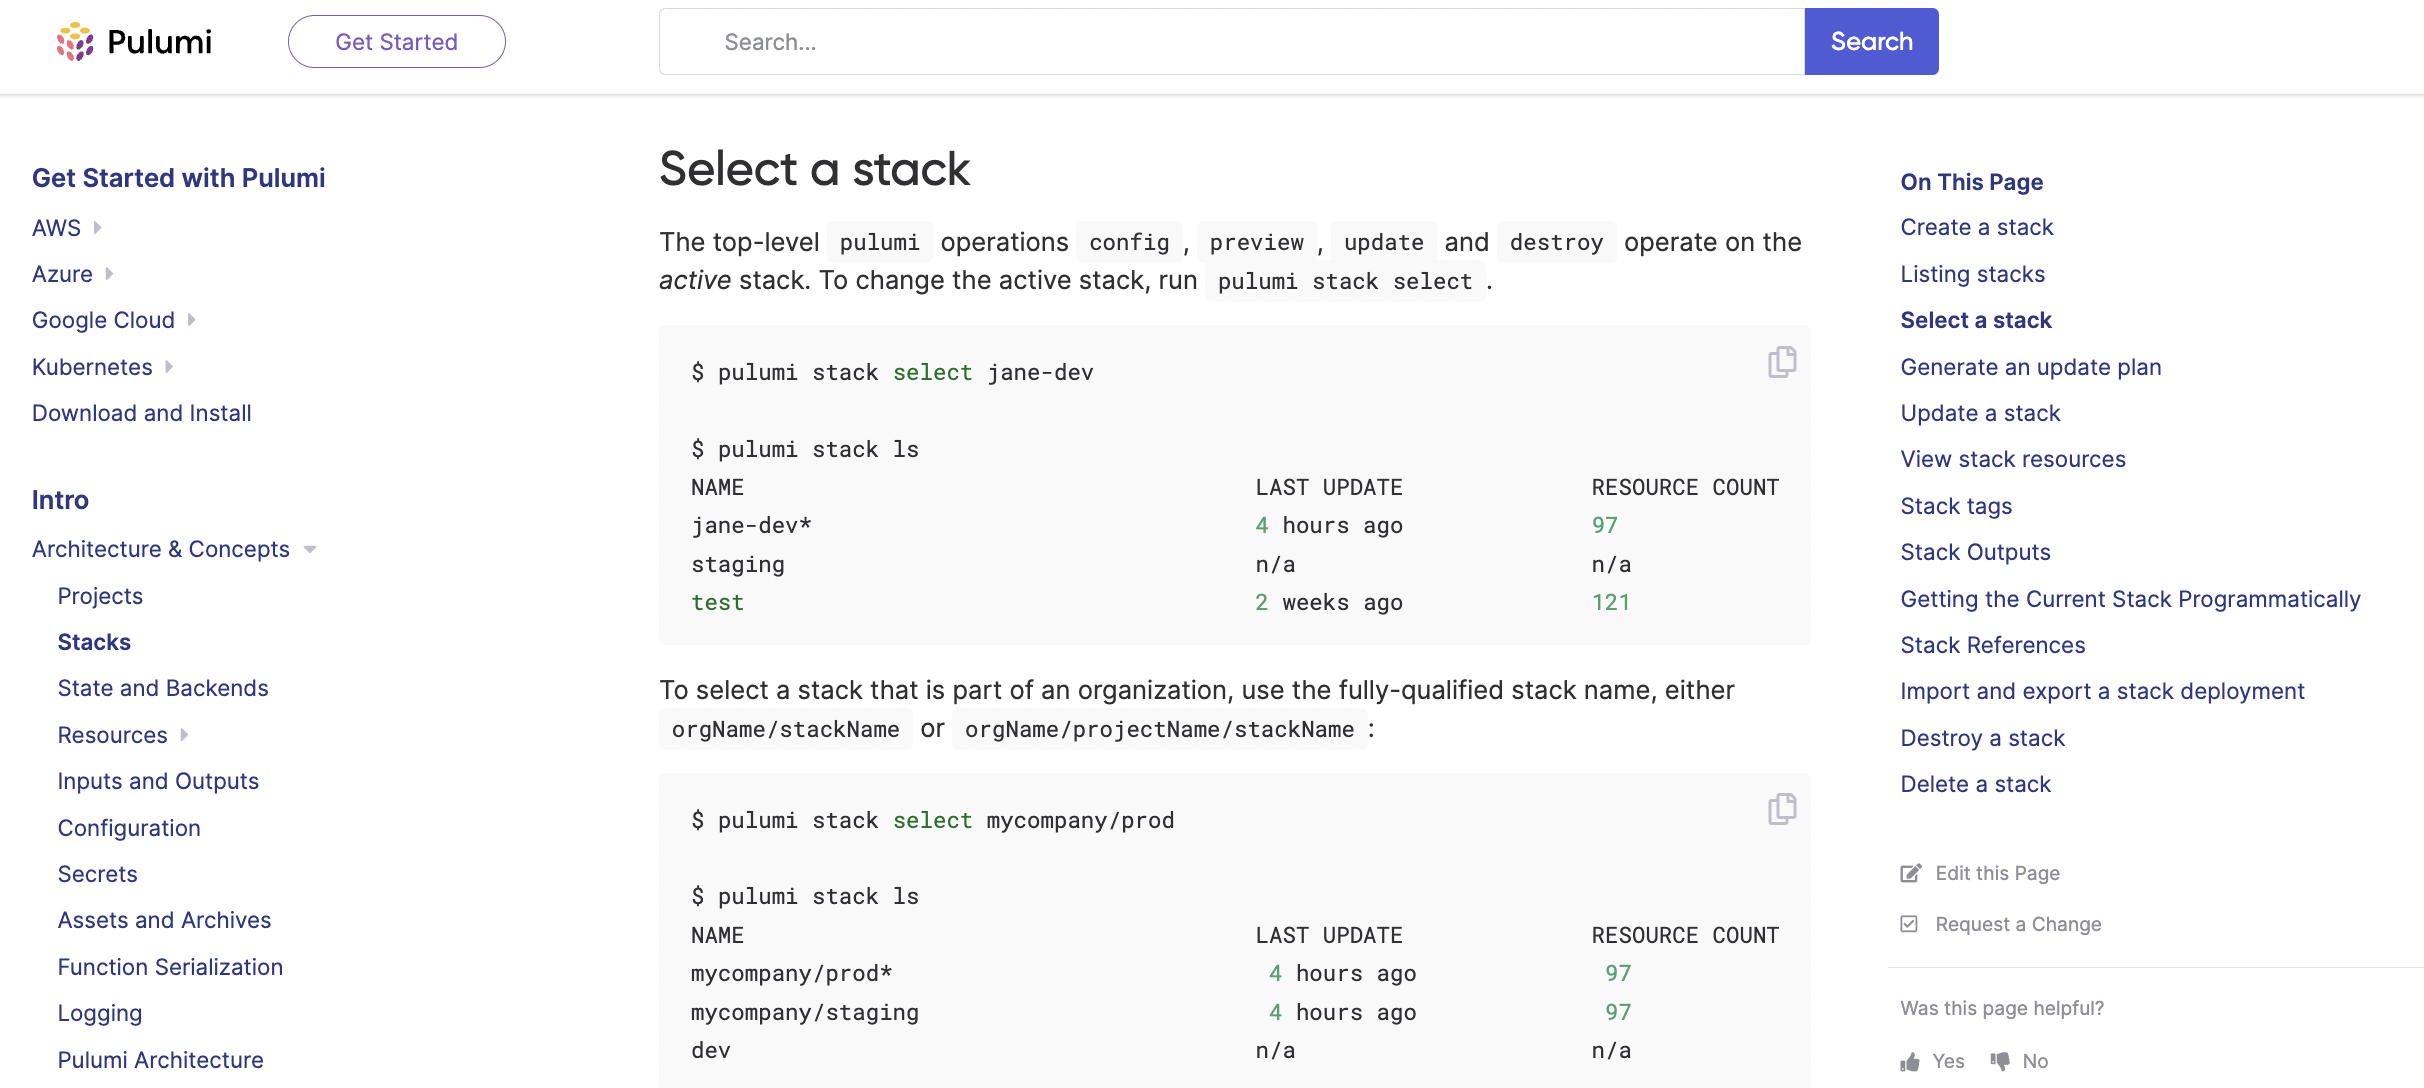Select the Stacks sidebar item
Image resolution: width=2424 pixels, height=1088 pixels.
click(93, 640)
